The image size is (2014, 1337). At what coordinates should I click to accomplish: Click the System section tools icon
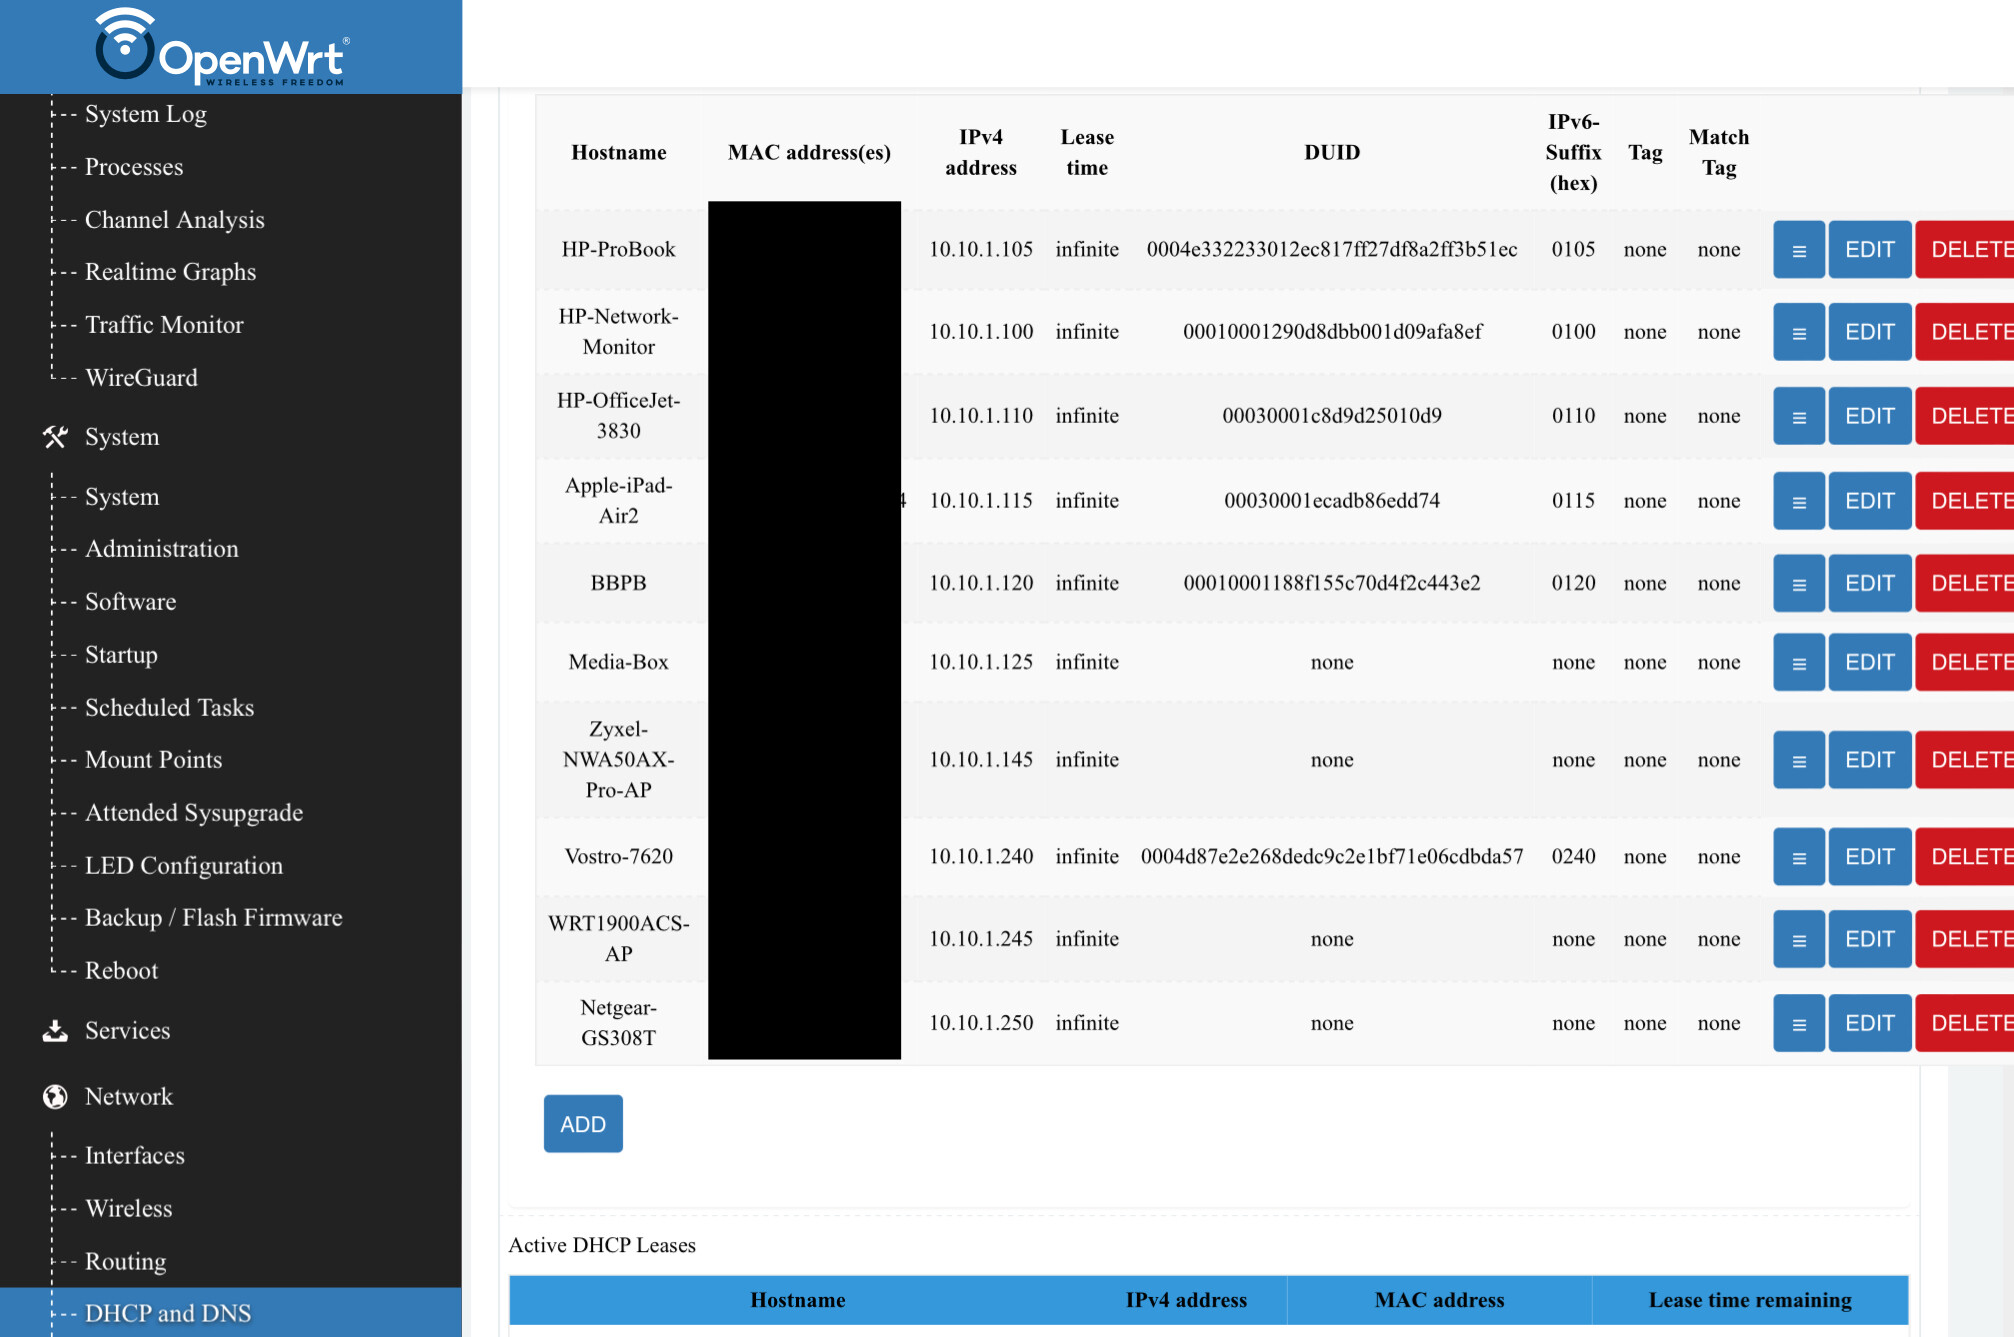coord(55,437)
